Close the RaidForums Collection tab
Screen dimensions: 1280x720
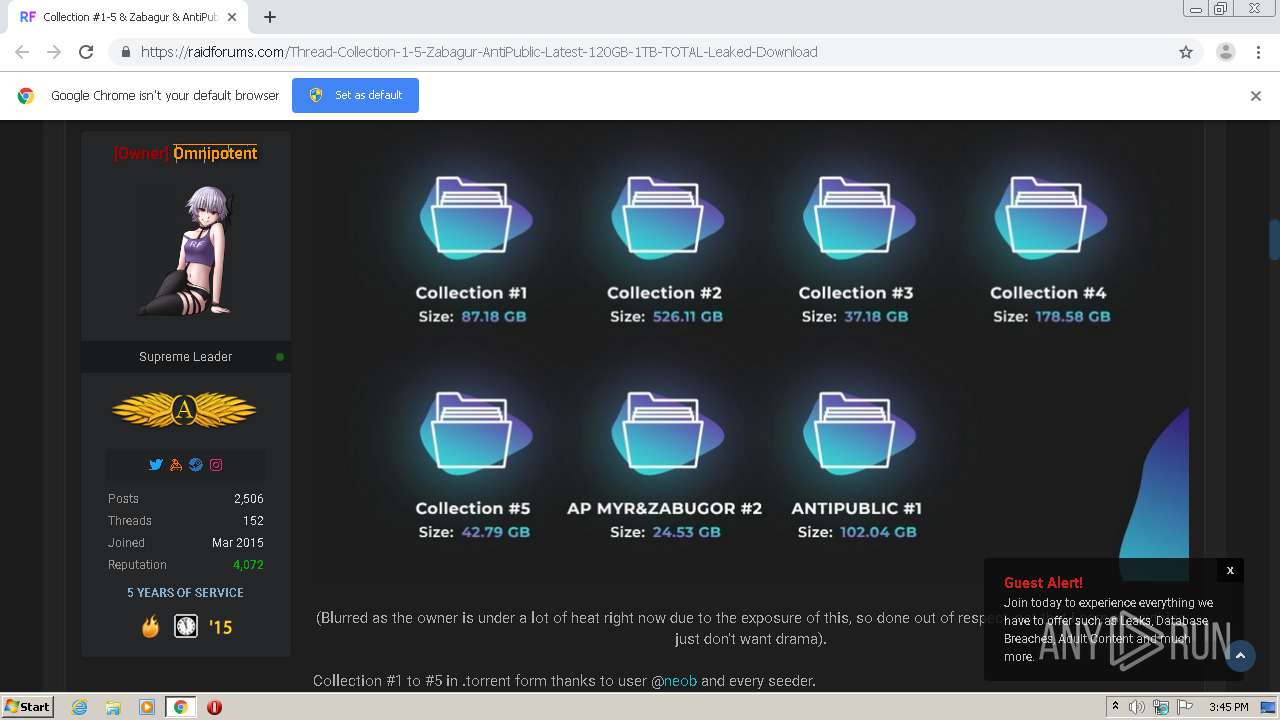click(232, 17)
